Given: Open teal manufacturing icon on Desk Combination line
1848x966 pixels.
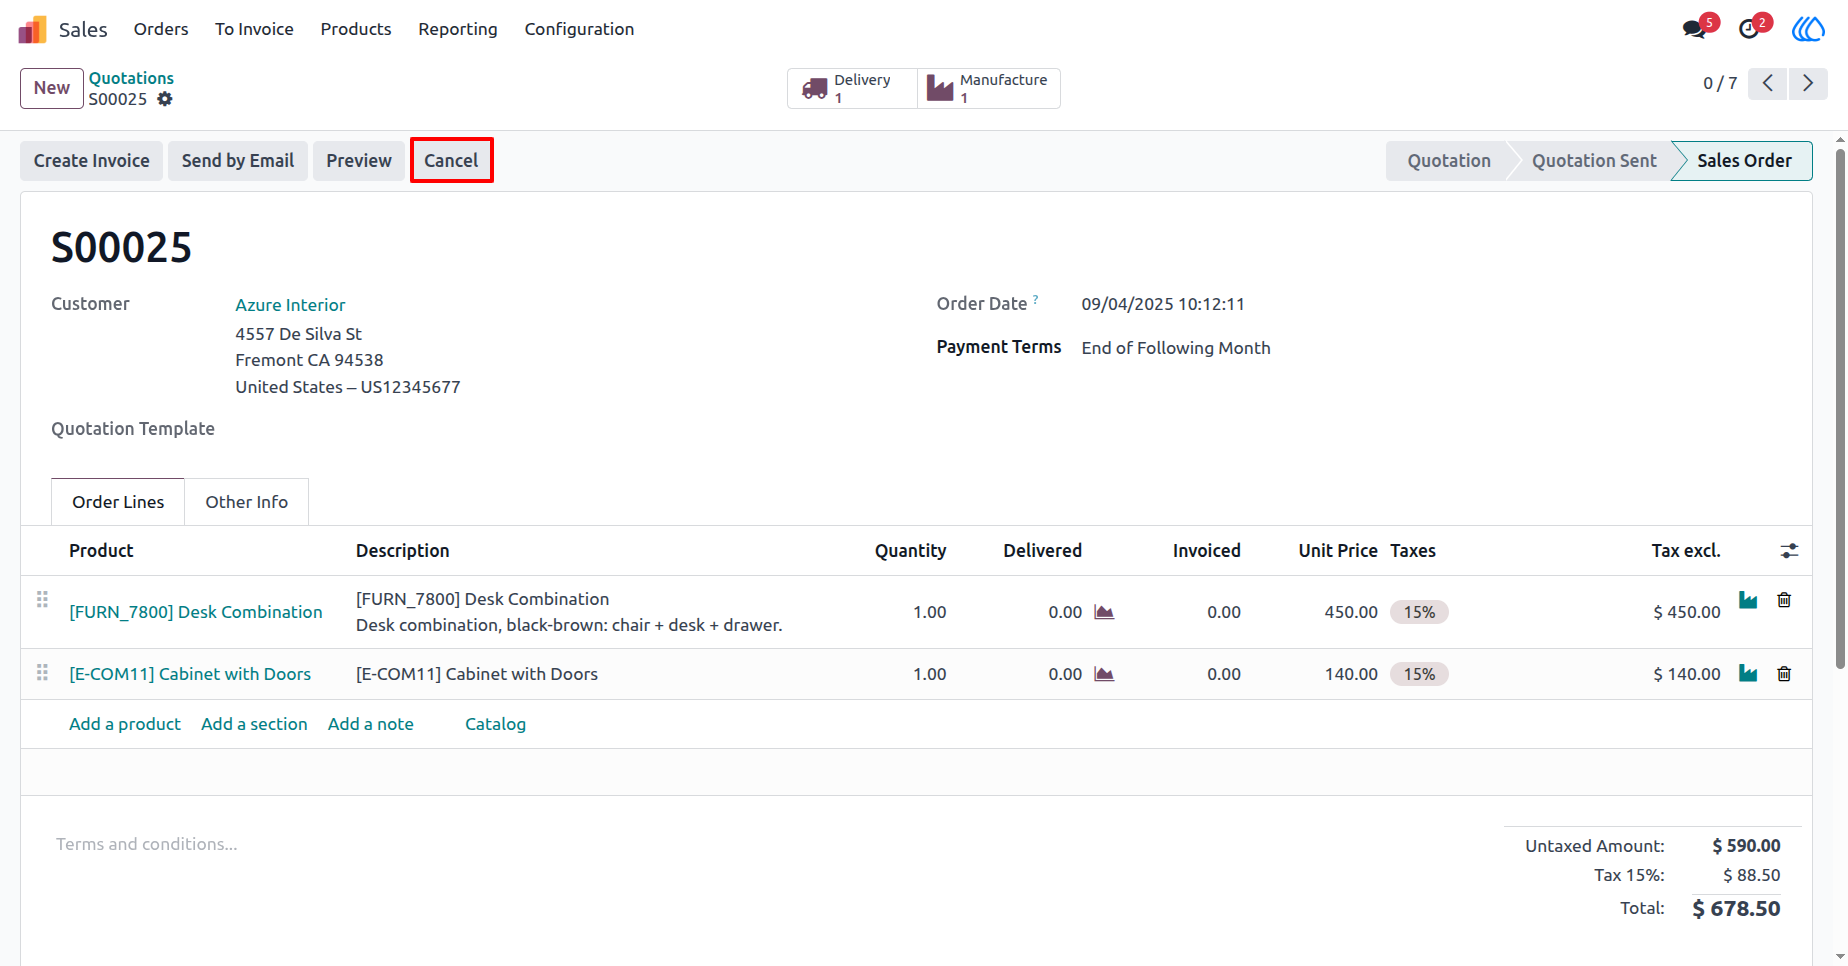Looking at the screenshot, I should pos(1748,600).
